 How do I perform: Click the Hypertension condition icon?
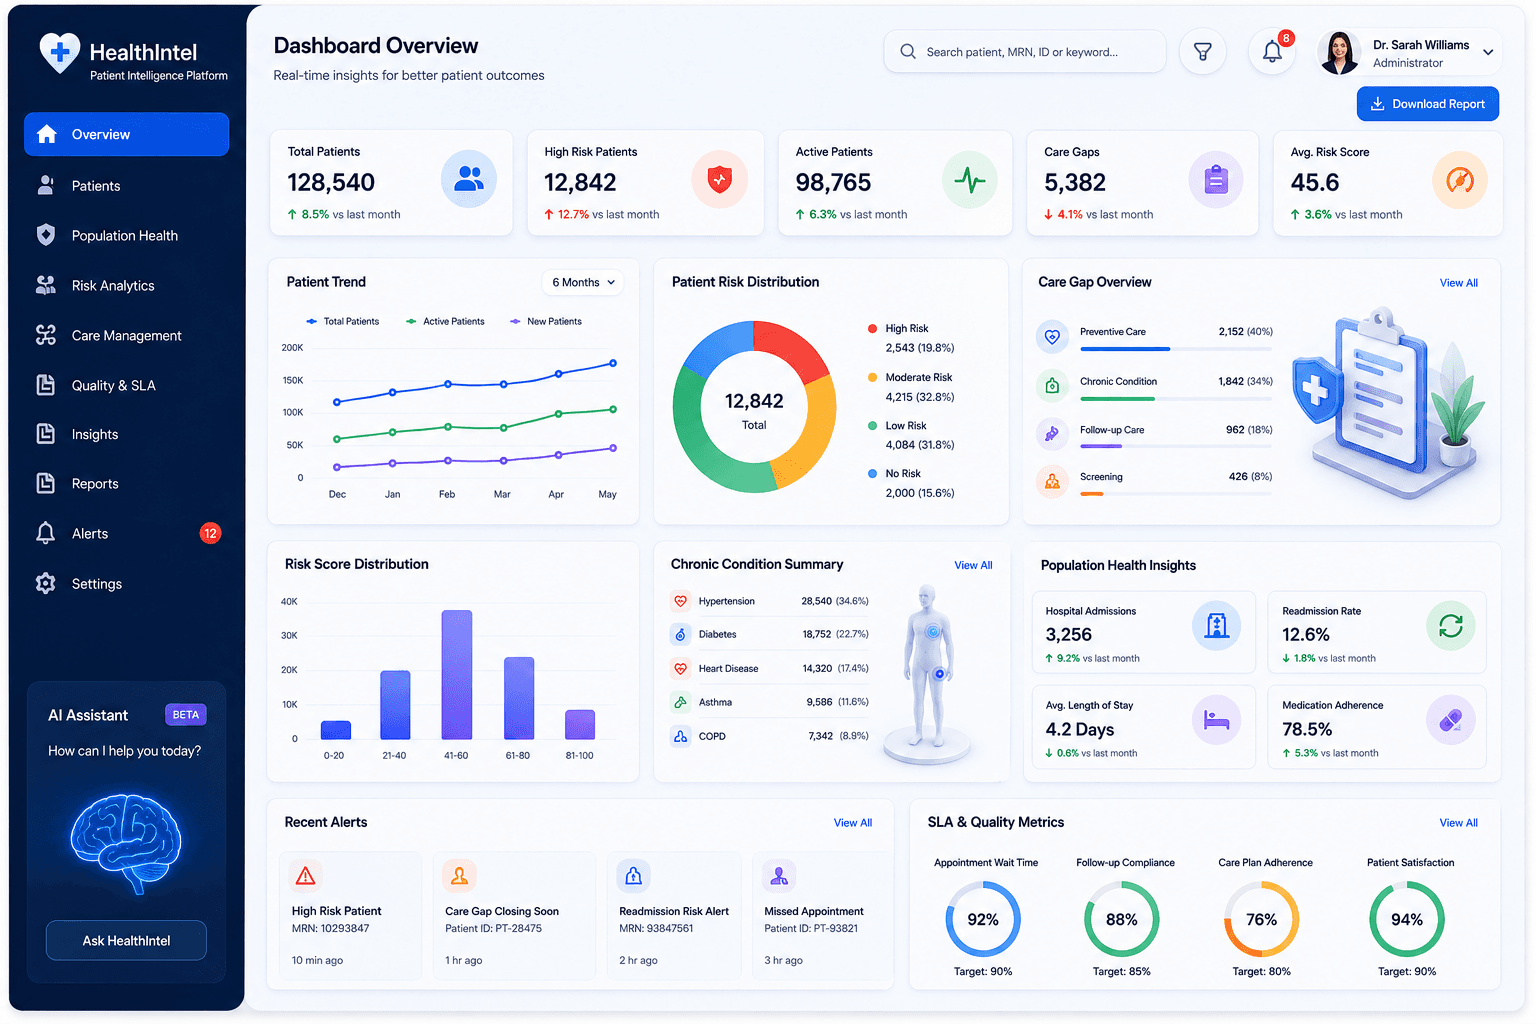(681, 601)
